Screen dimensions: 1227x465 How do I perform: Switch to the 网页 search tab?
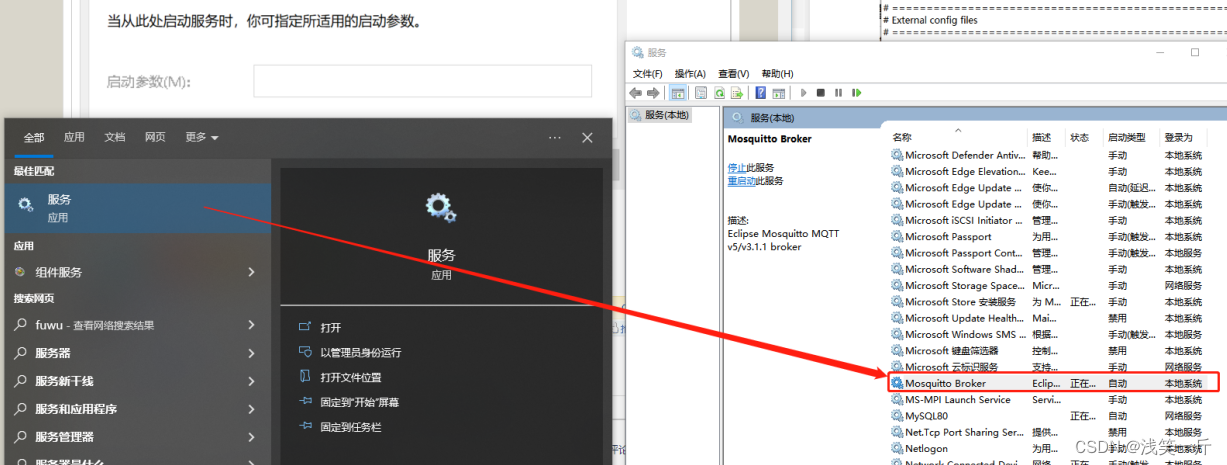[x=155, y=137]
